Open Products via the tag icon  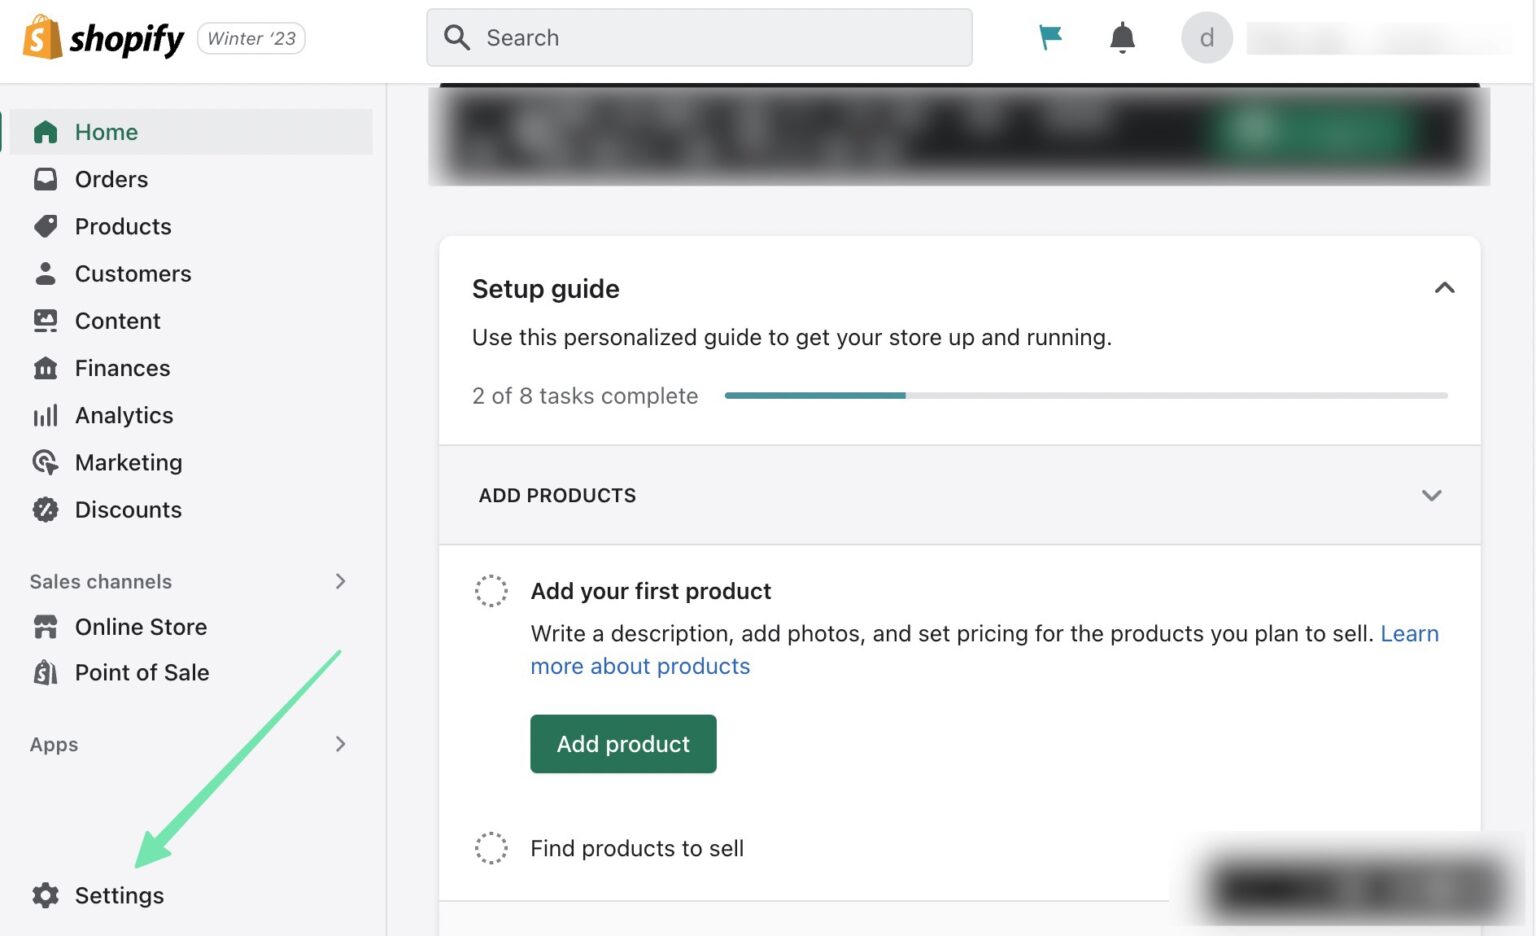[x=45, y=226]
